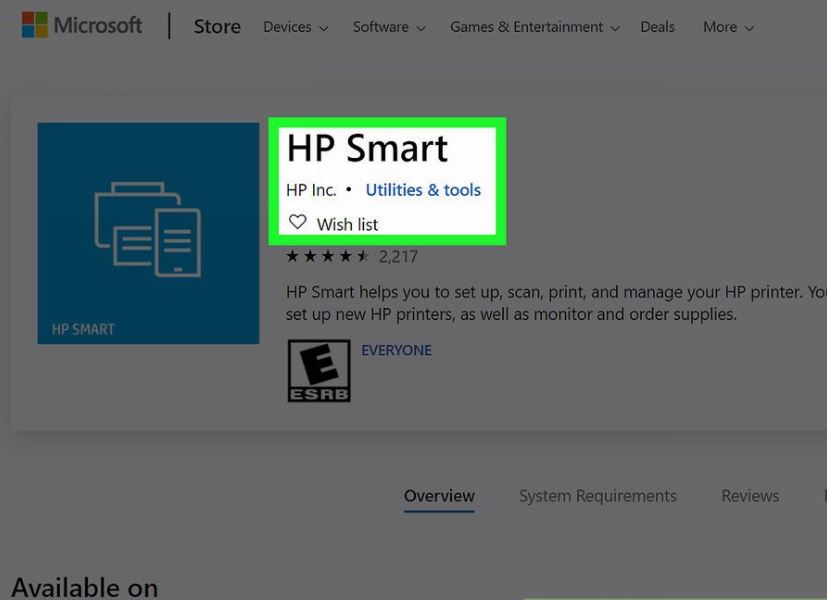Viewport: 827px width, 600px height.
Task: Select the Overview tab
Action: (439, 496)
